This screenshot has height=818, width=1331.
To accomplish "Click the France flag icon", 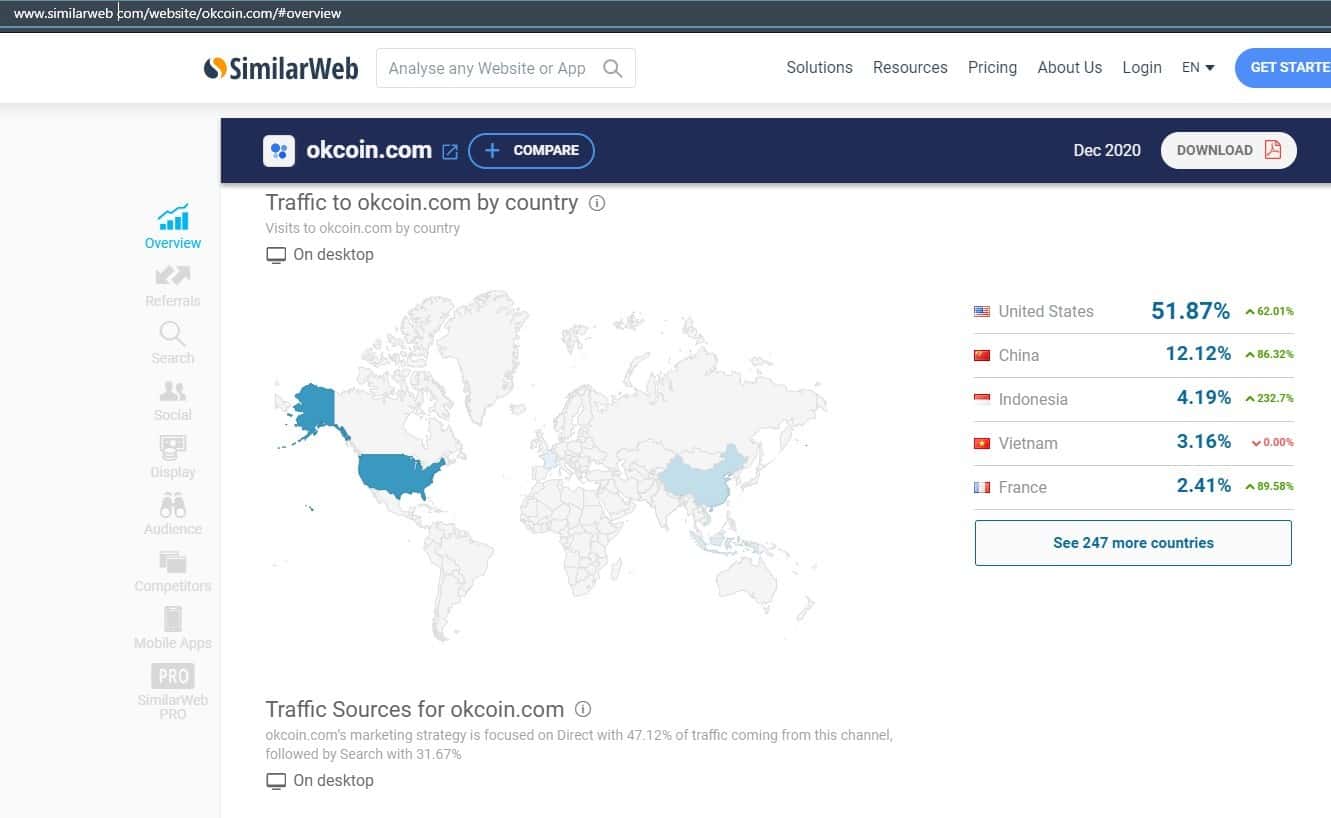I will coord(982,487).
